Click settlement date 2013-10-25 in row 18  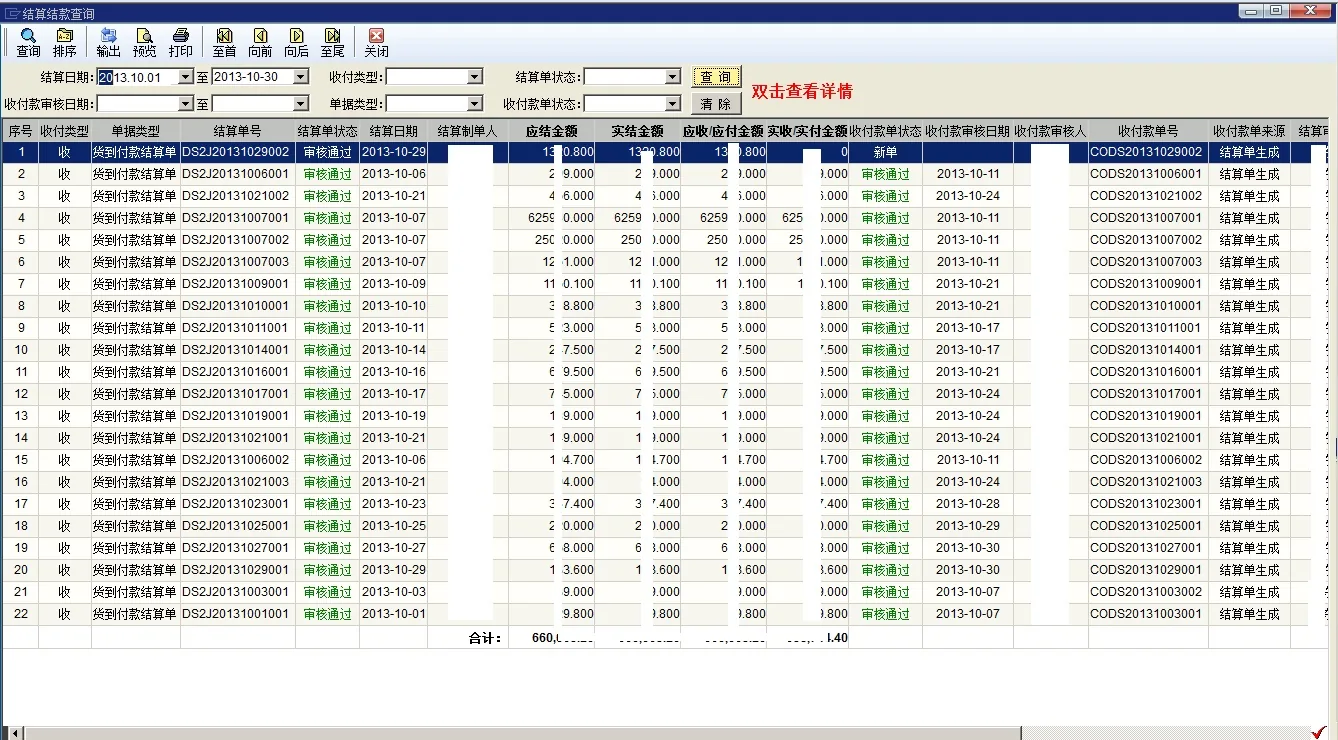click(x=394, y=526)
